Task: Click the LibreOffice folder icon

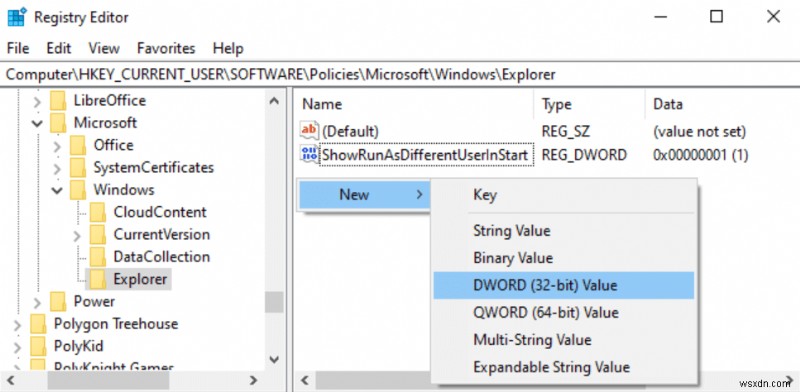Action: pyautogui.click(x=58, y=101)
